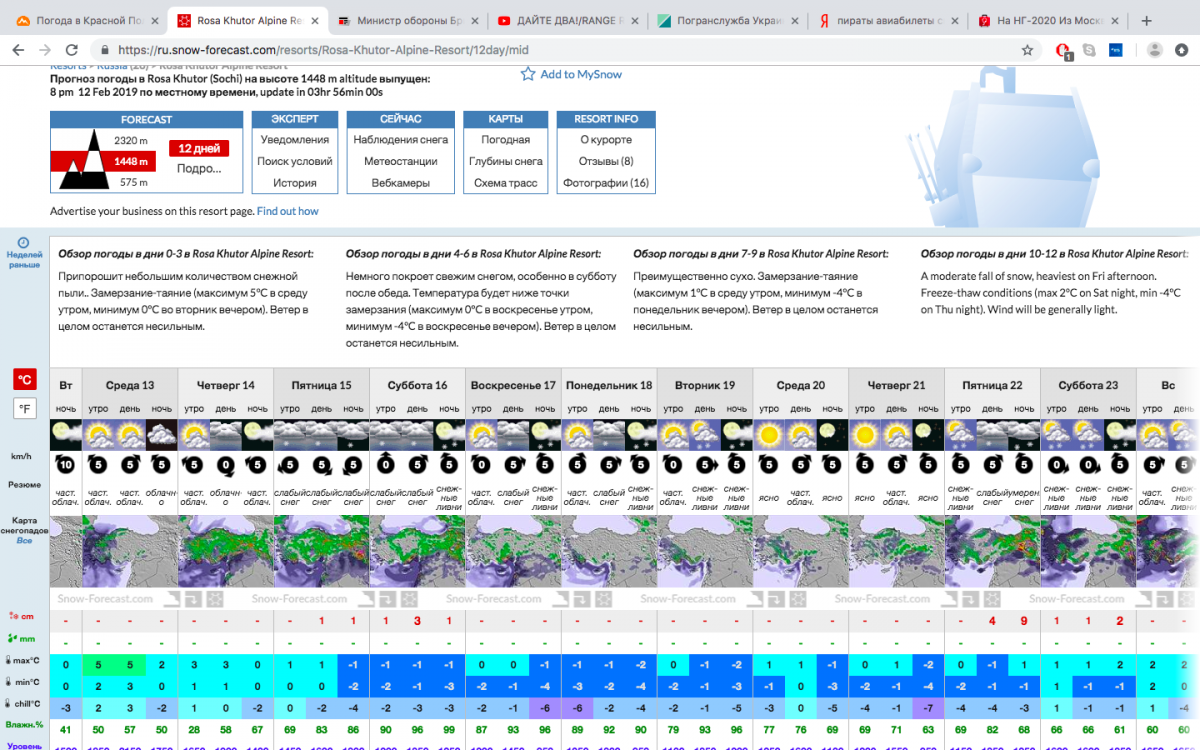Click the sun icon for Четверг 21 утро
The height and width of the screenshot is (750, 1200).
[x=864, y=434]
